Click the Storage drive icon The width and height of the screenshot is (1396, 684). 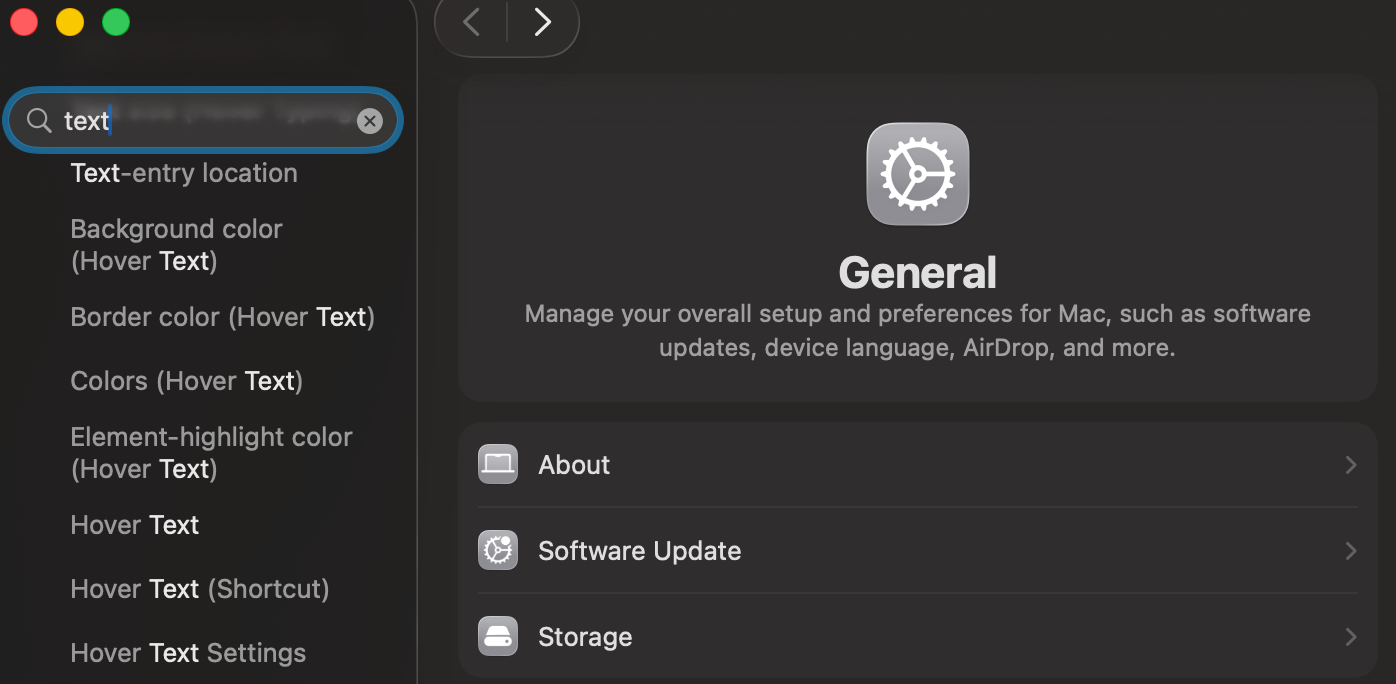498,637
